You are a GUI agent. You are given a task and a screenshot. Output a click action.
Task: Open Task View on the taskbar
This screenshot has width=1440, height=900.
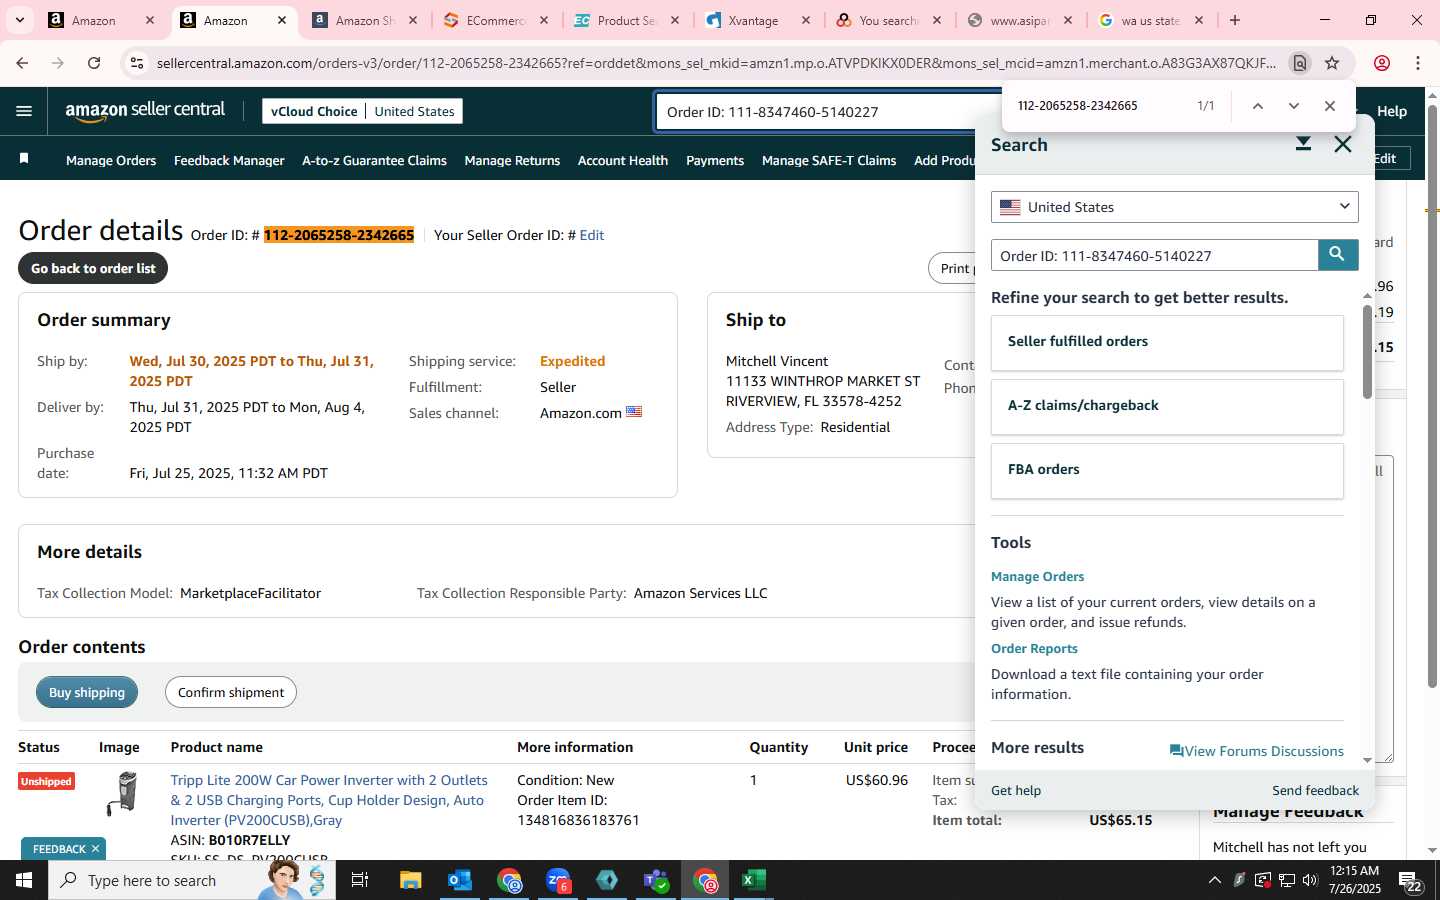pos(360,880)
